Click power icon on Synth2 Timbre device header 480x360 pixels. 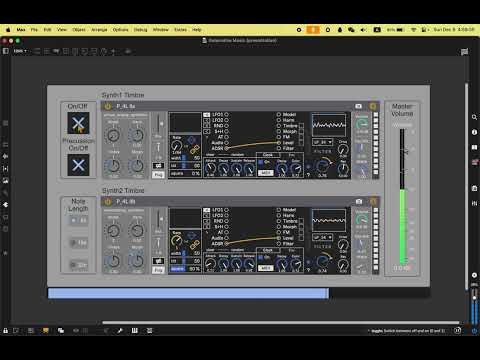tap(108, 202)
